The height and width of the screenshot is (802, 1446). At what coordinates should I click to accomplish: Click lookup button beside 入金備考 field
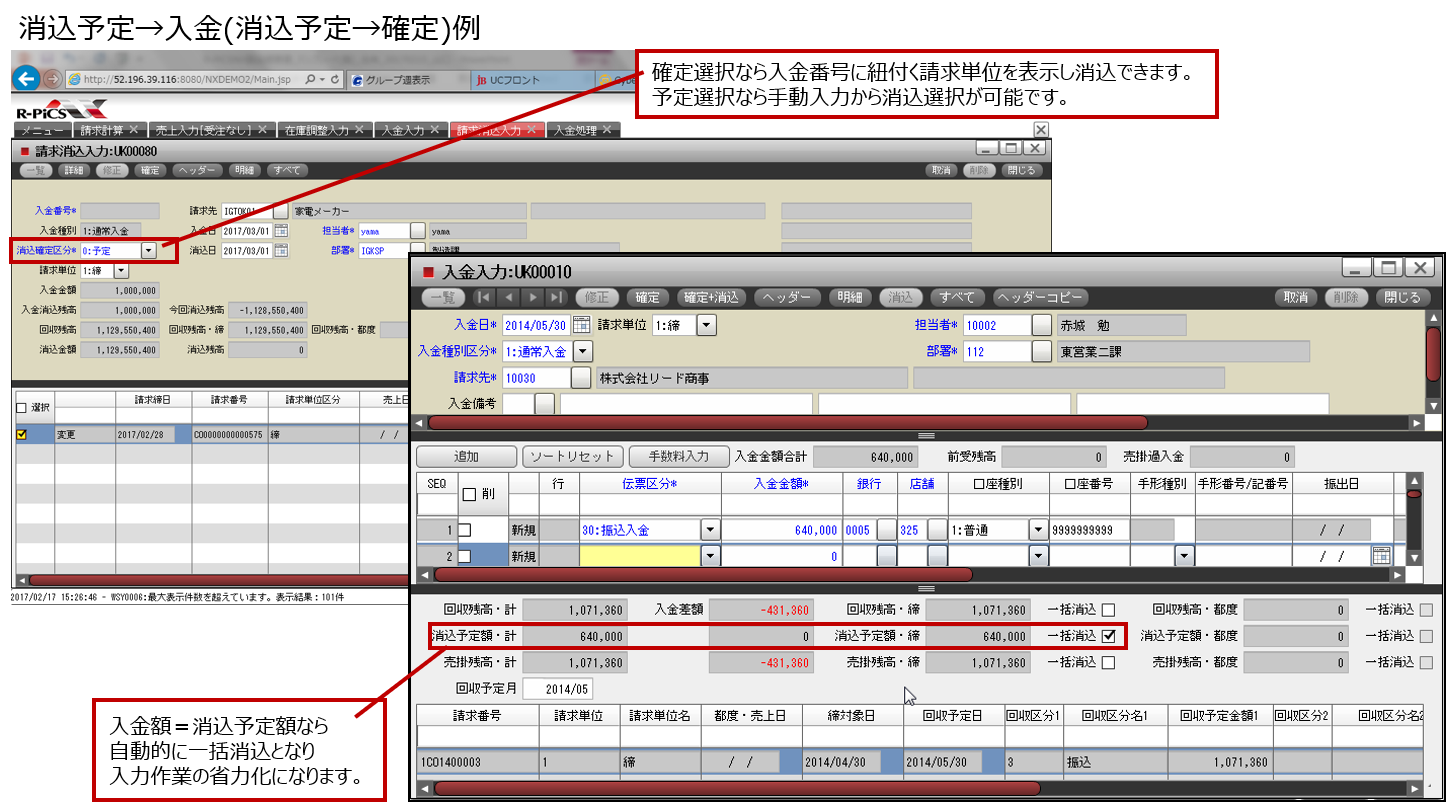pyautogui.click(x=545, y=404)
